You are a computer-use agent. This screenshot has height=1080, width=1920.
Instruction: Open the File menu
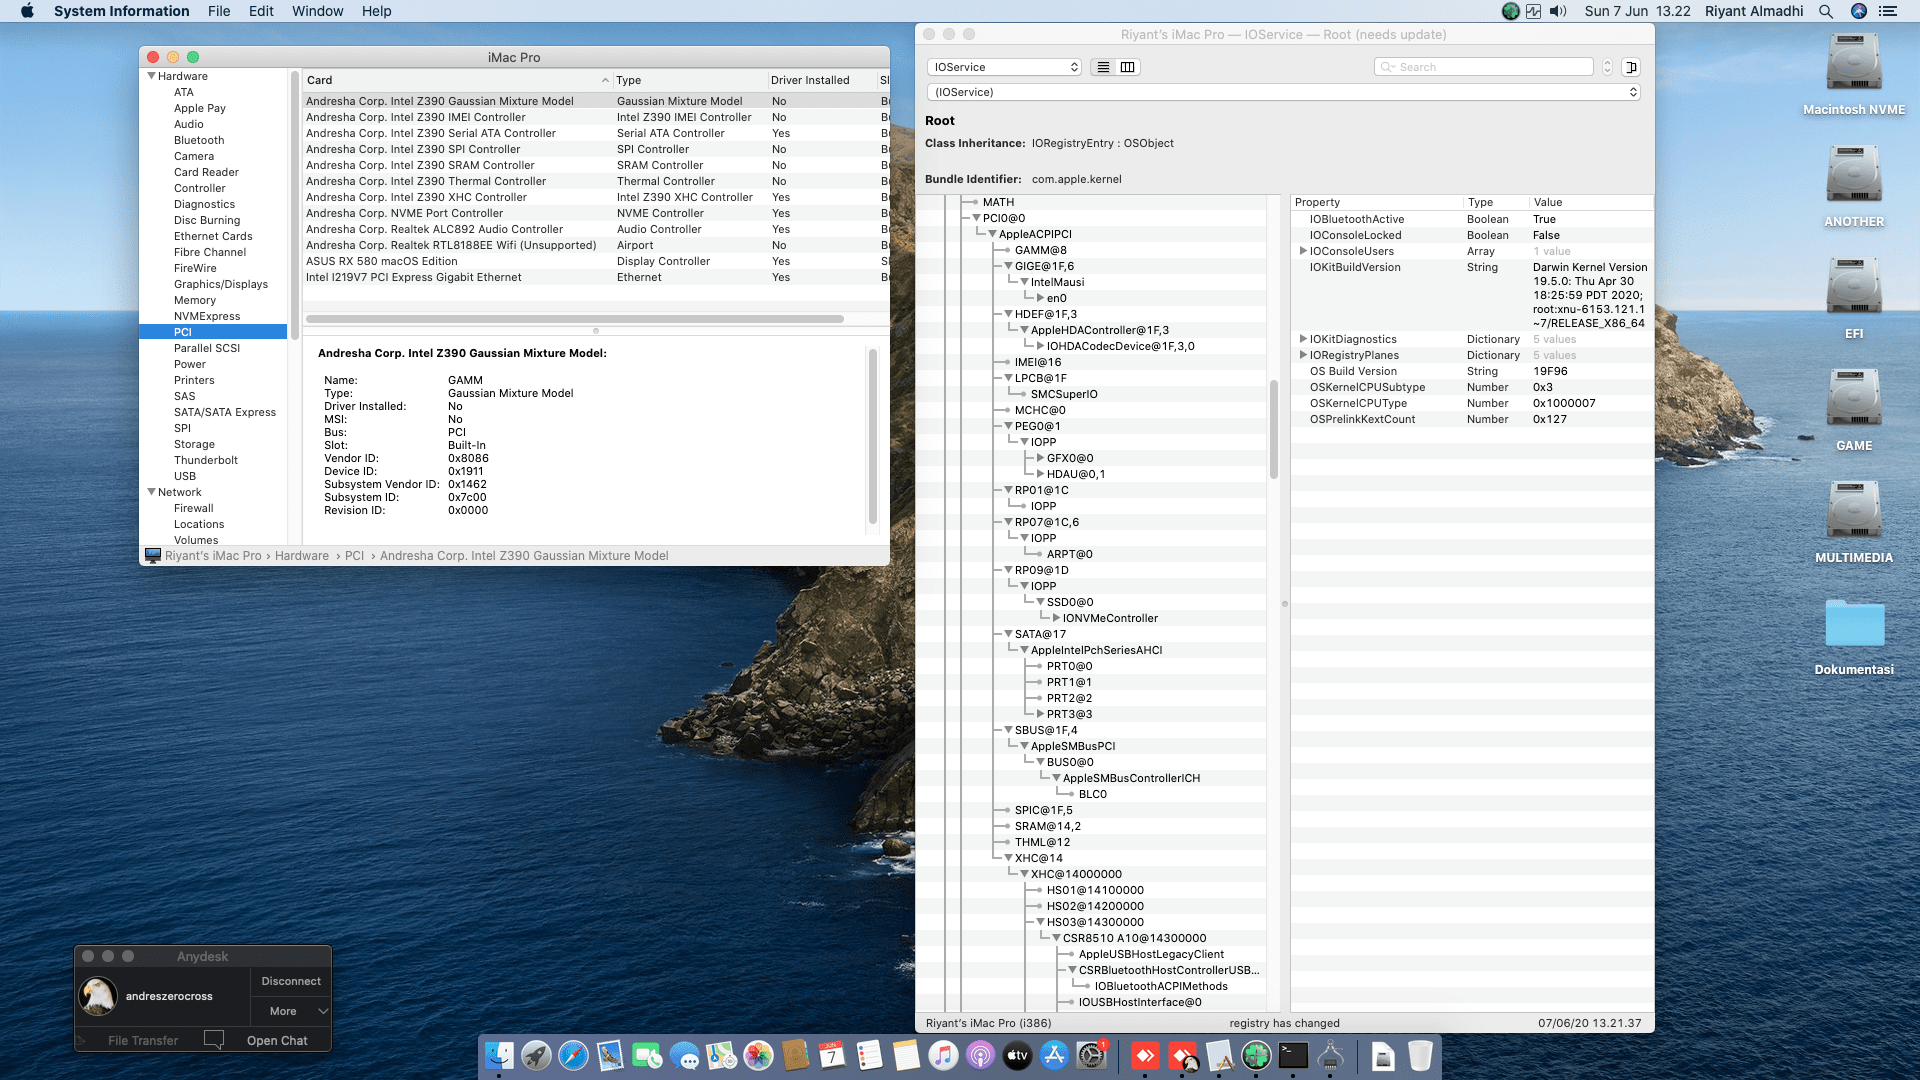tap(219, 11)
